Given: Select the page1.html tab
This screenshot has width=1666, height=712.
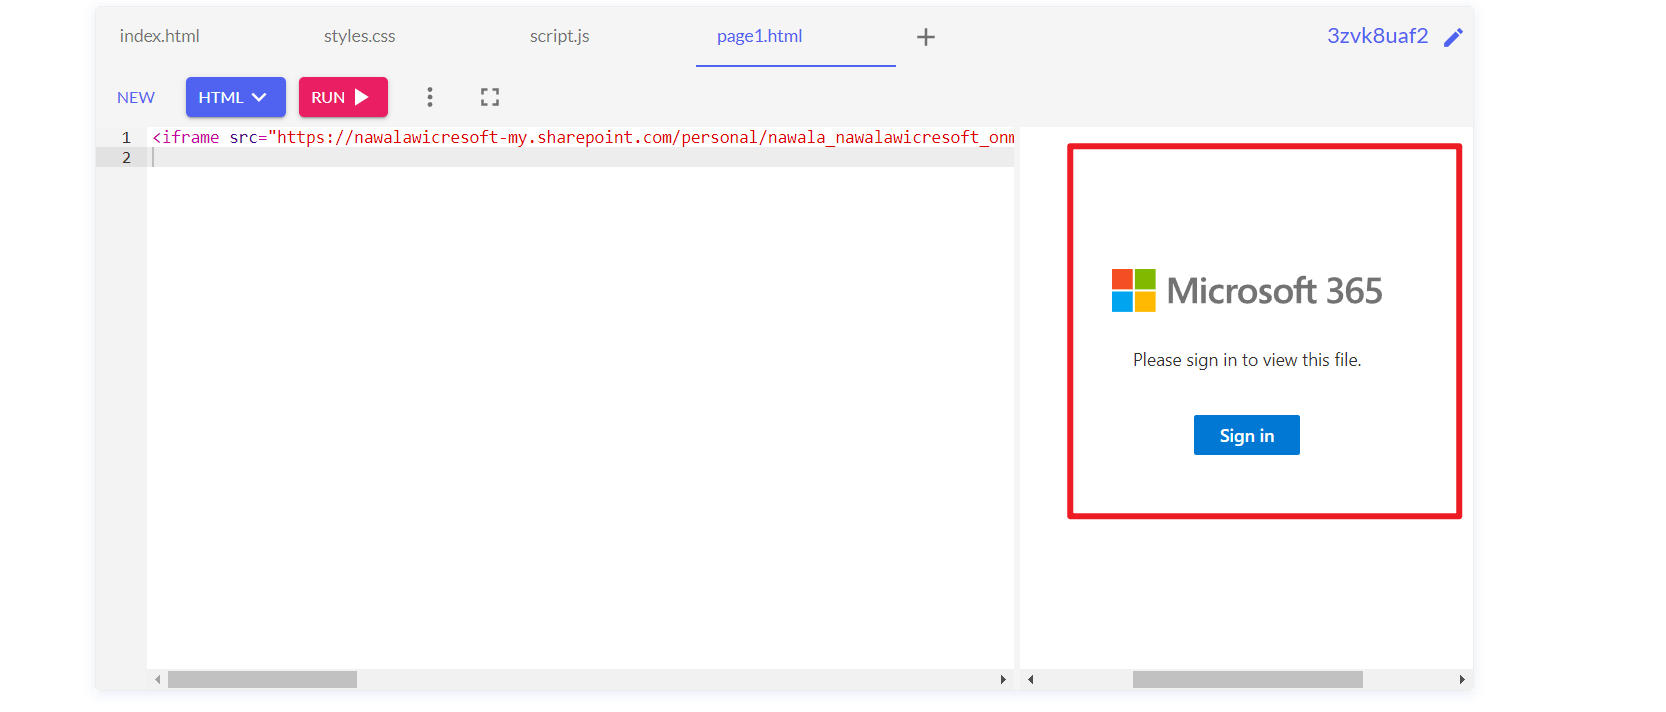Looking at the screenshot, I should pyautogui.click(x=760, y=36).
